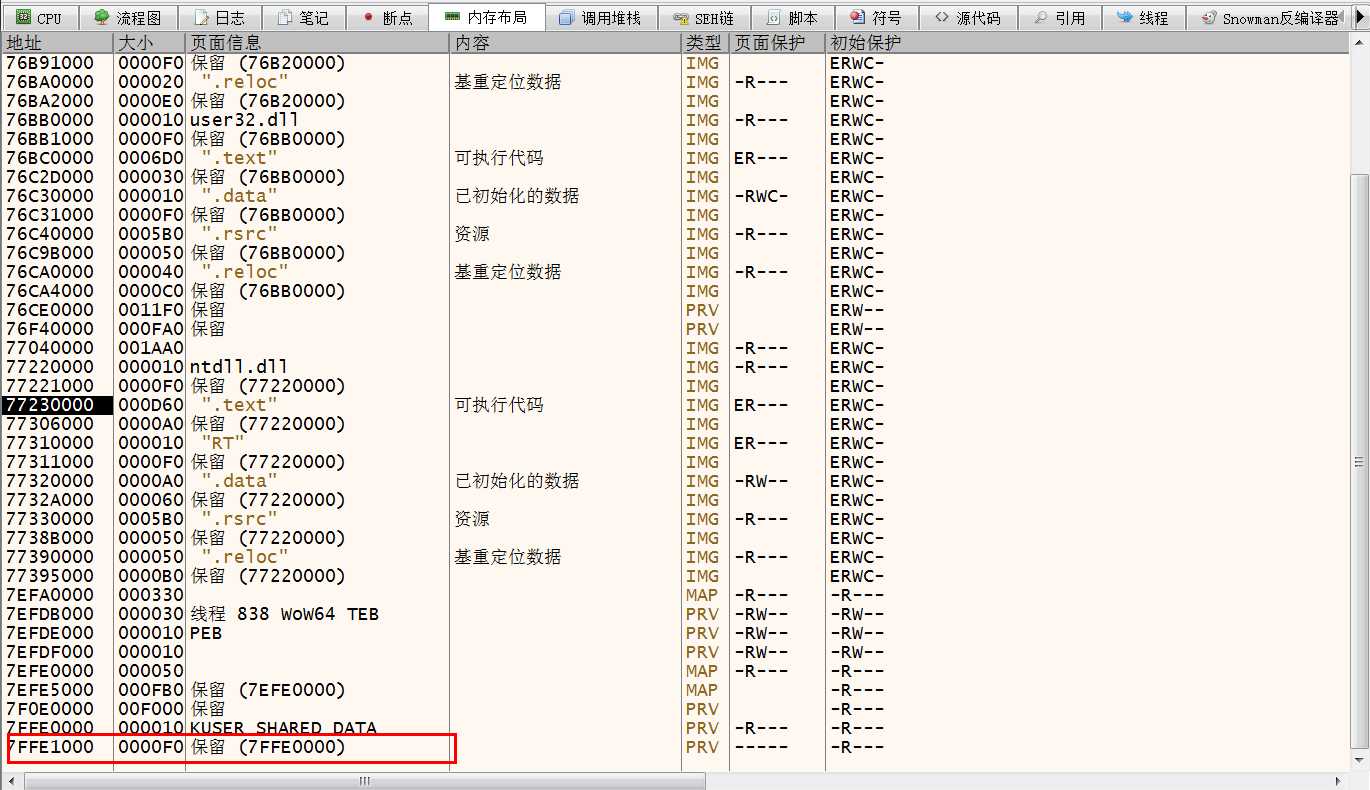Screen dimensions: 1370x790
Task: Click 保留 (7EFE0000) page info
Action: tap(268, 690)
